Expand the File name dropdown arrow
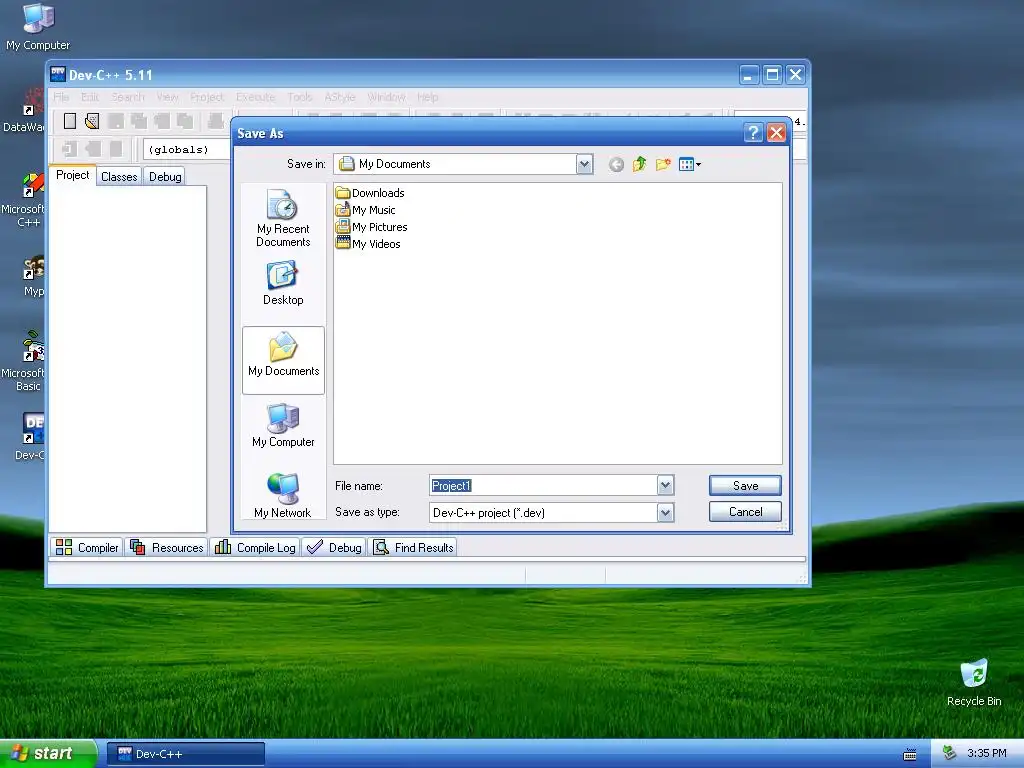This screenshot has height=768, width=1024. pyautogui.click(x=665, y=485)
